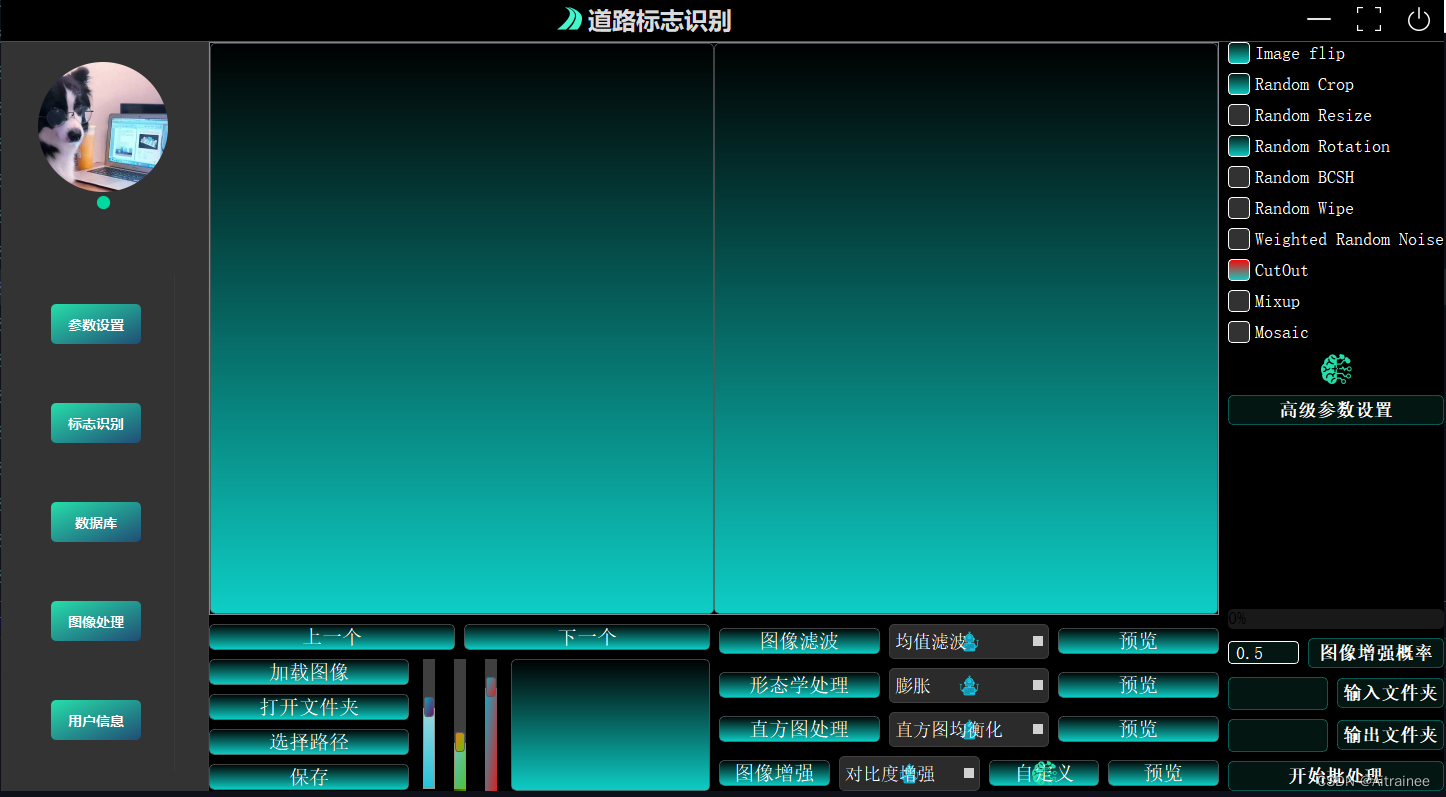This screenshot has height=797, width=1446.
Task: Open the 对比度增强 dropdown
Action: tap(909, 774)
